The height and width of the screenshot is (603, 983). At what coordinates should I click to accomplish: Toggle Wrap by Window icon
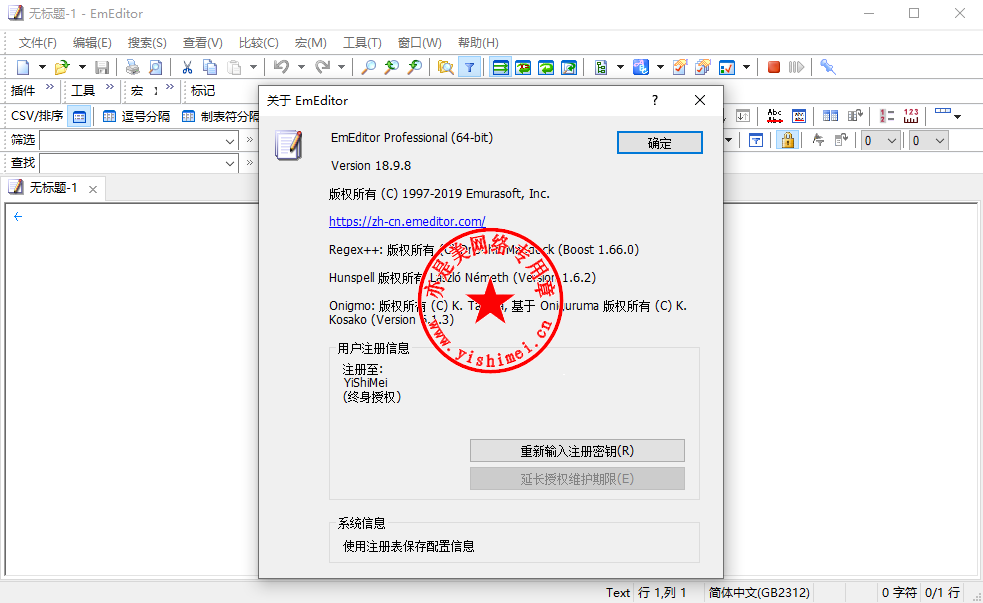click(x=546, y=67)
